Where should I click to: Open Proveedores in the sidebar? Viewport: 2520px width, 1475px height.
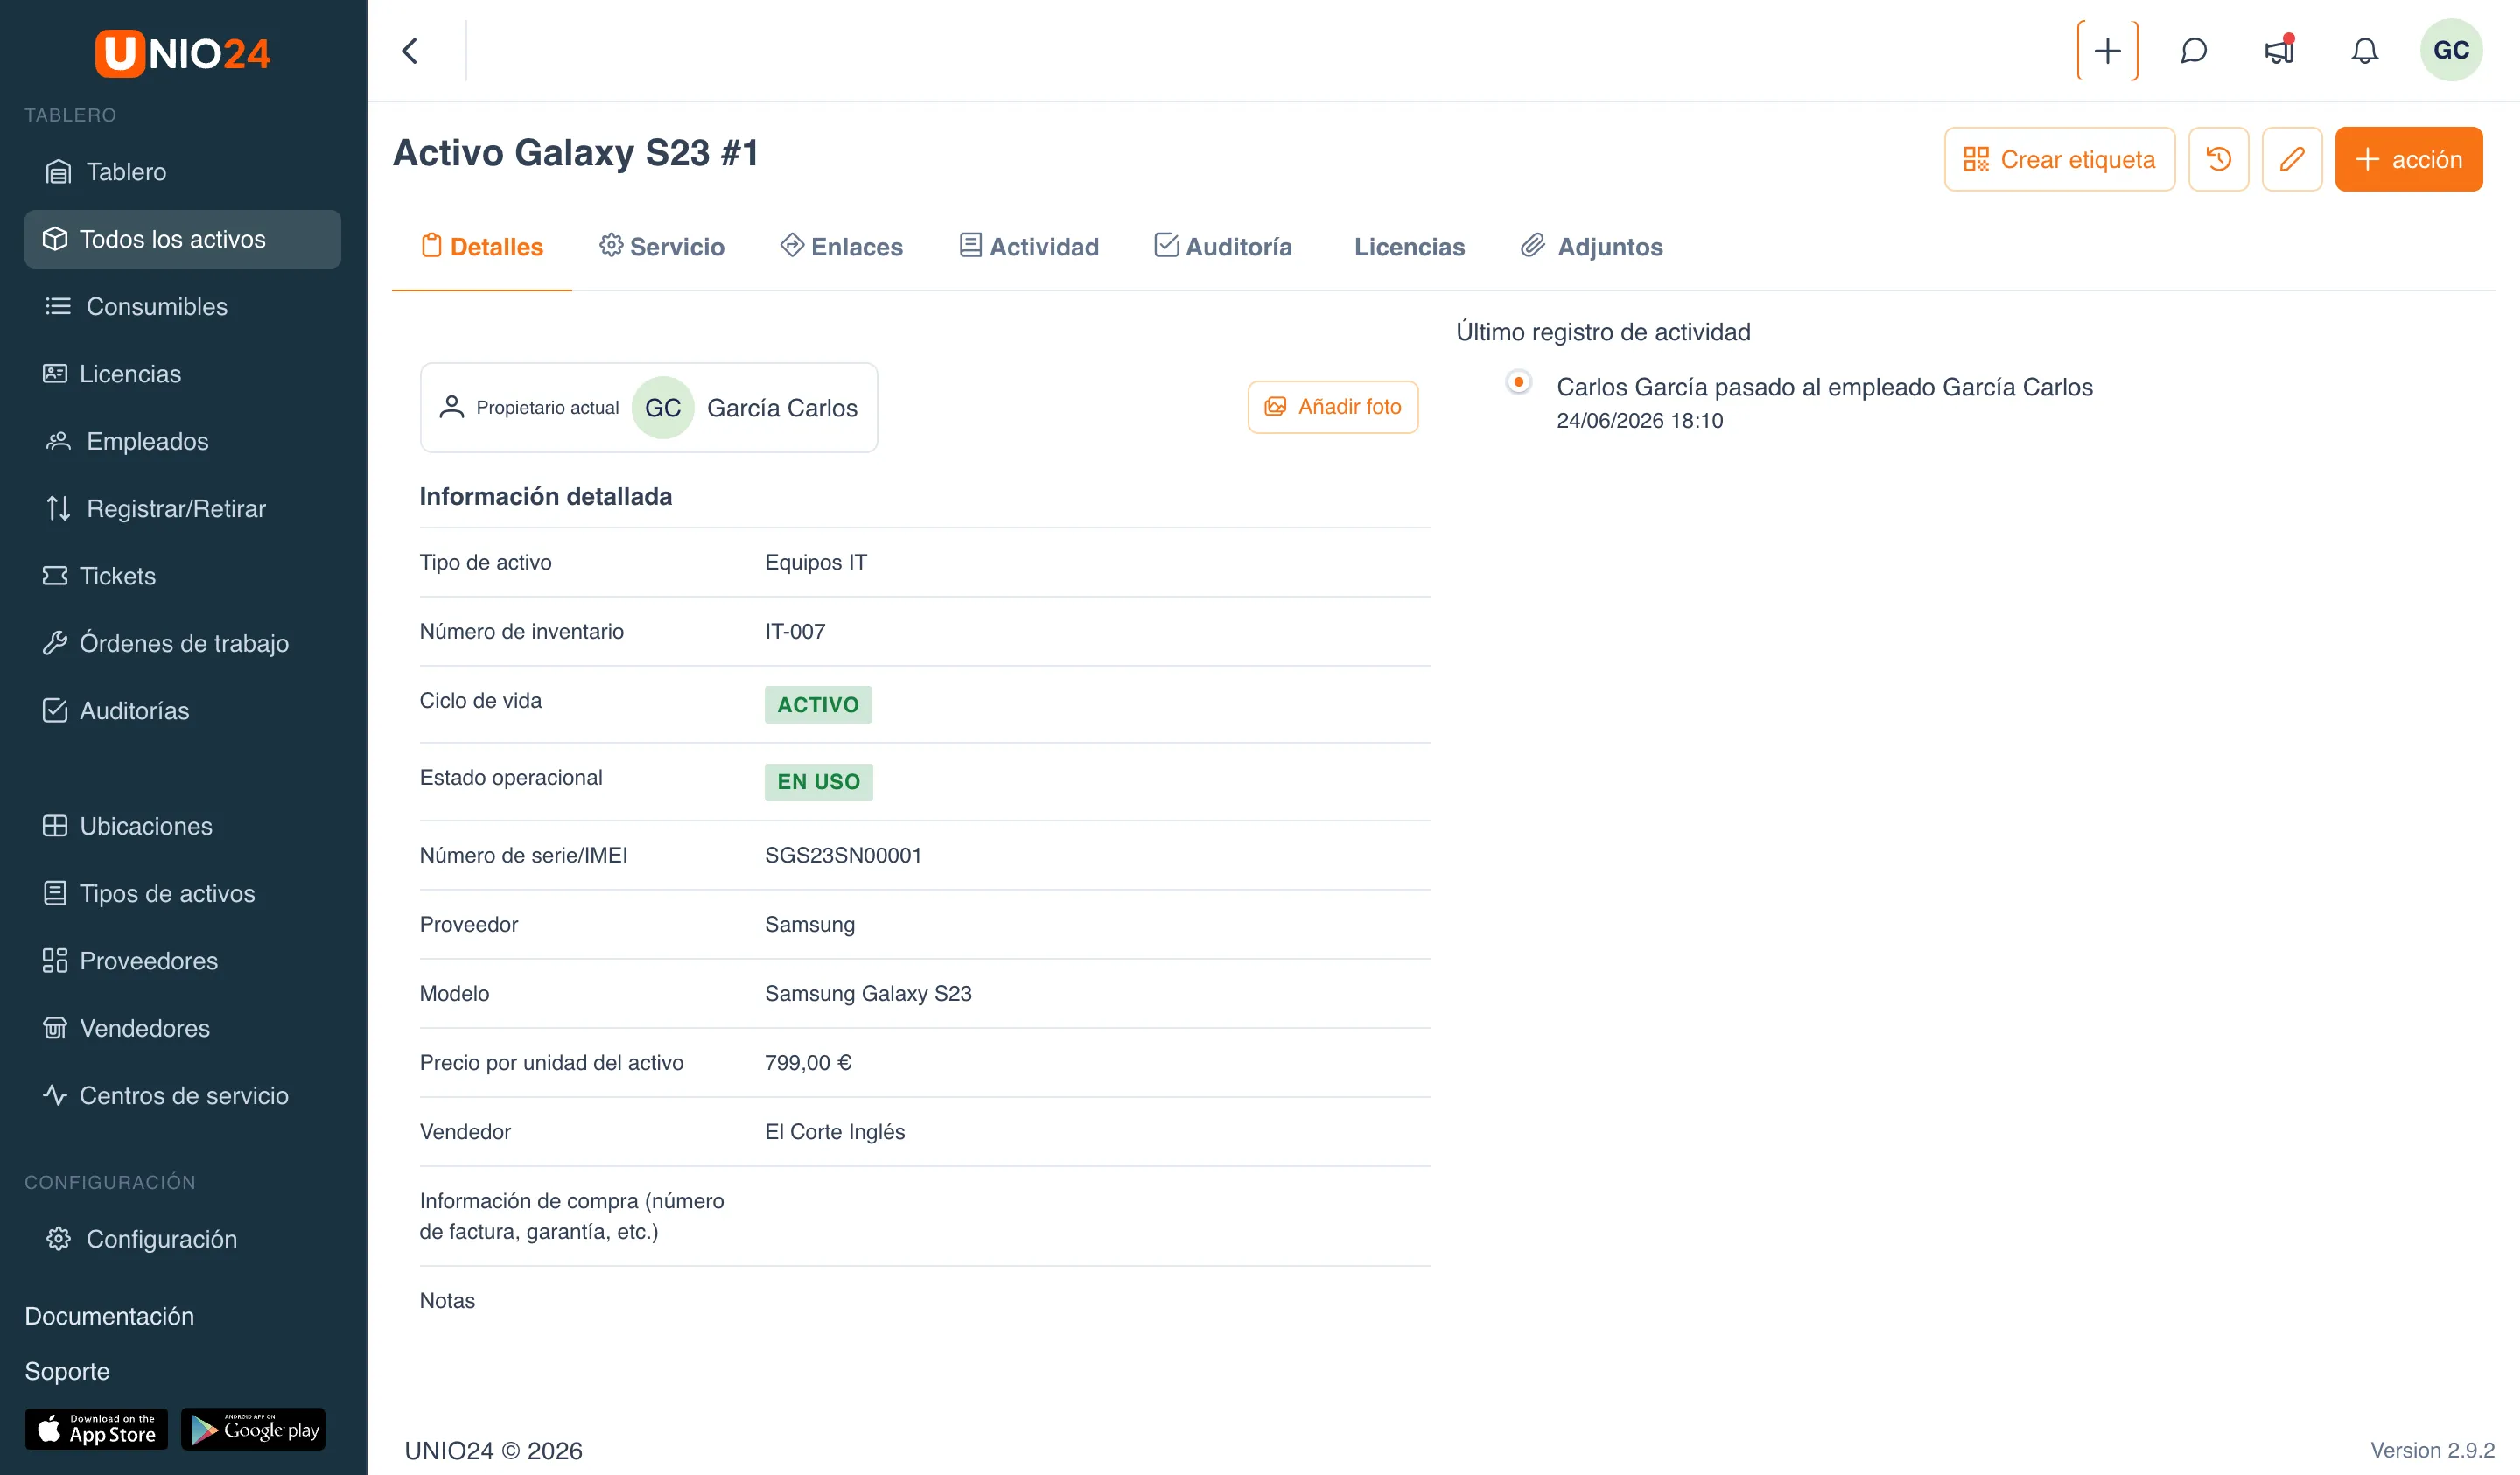(x=182, y=961)
